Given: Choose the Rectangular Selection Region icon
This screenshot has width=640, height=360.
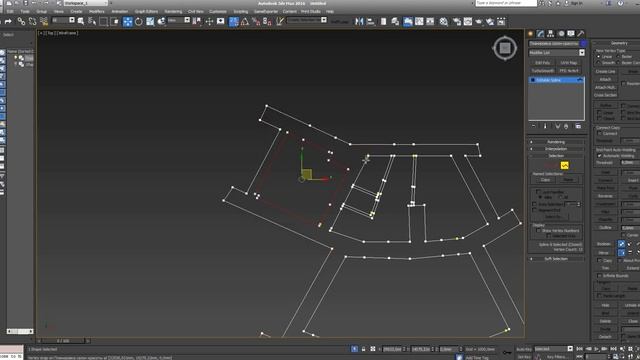Looking at the screenshot, I should point(104,21).
